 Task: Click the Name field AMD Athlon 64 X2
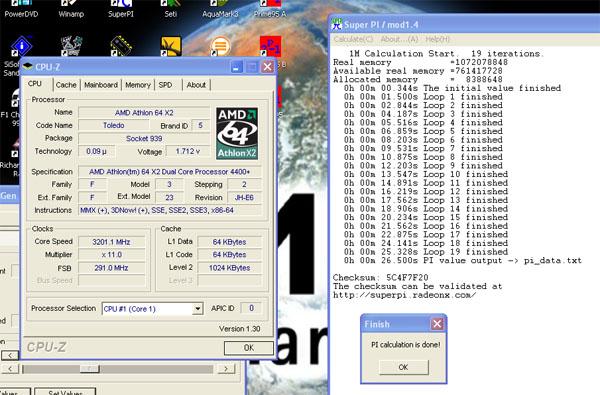coord(144,113)
